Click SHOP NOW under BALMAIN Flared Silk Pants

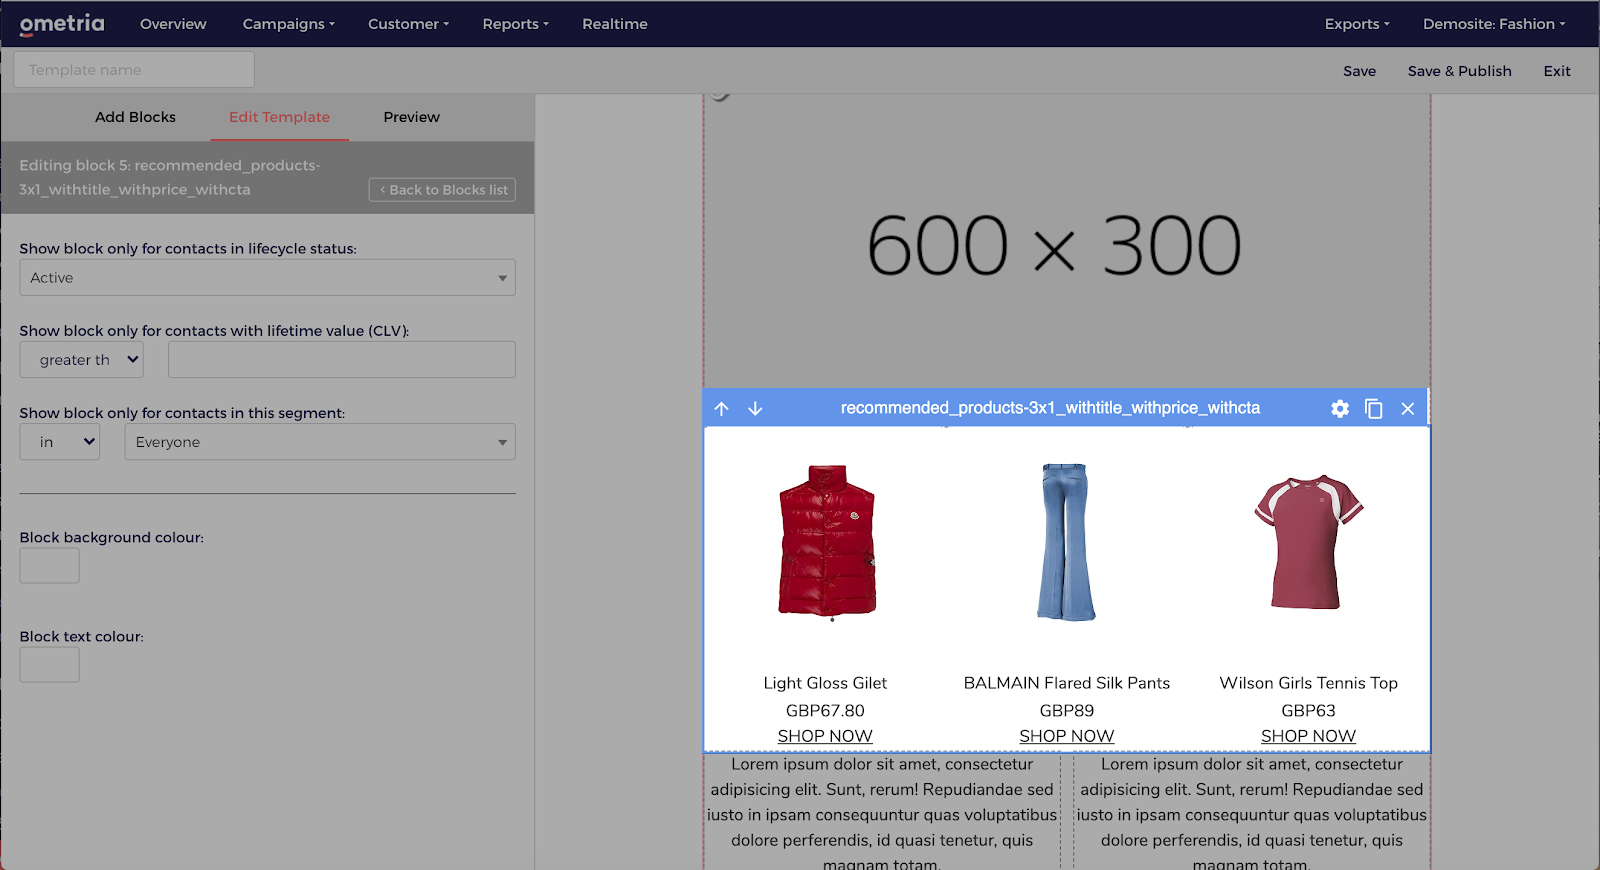(x=1066, y=736)
